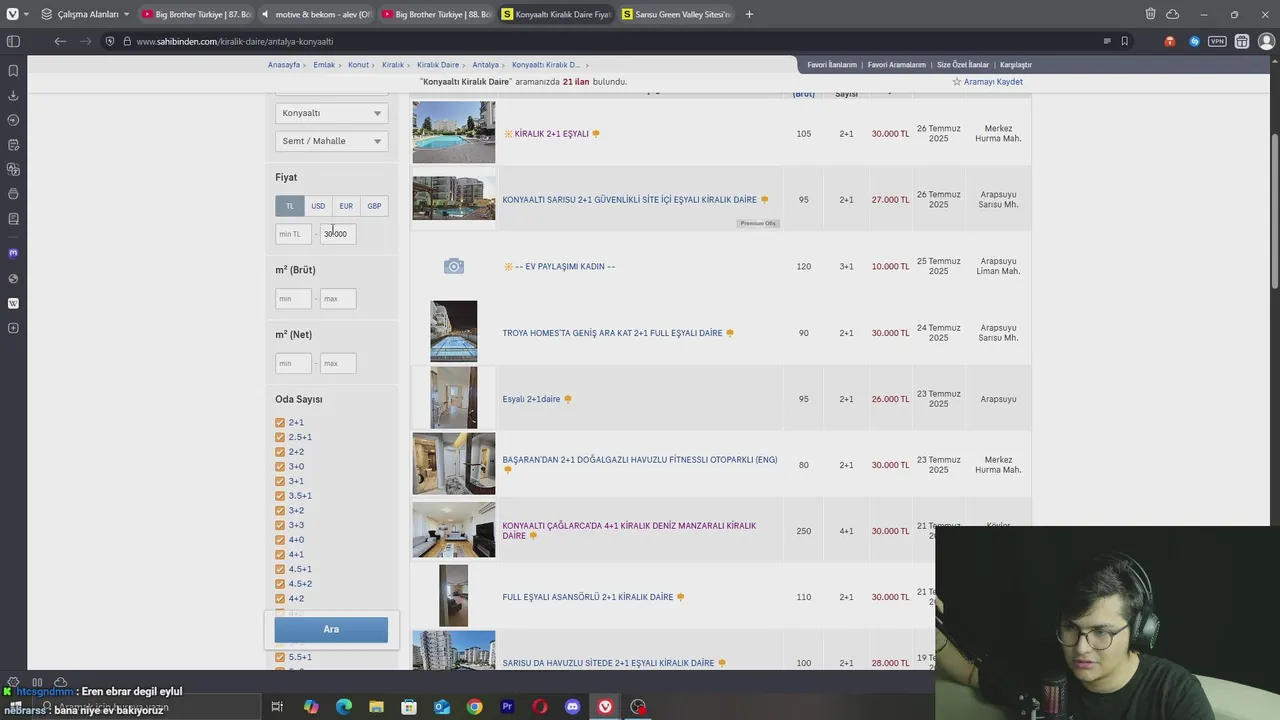Uncheck the 3+1 room filter
1280x720 pixels.
[x=280, y=481]
